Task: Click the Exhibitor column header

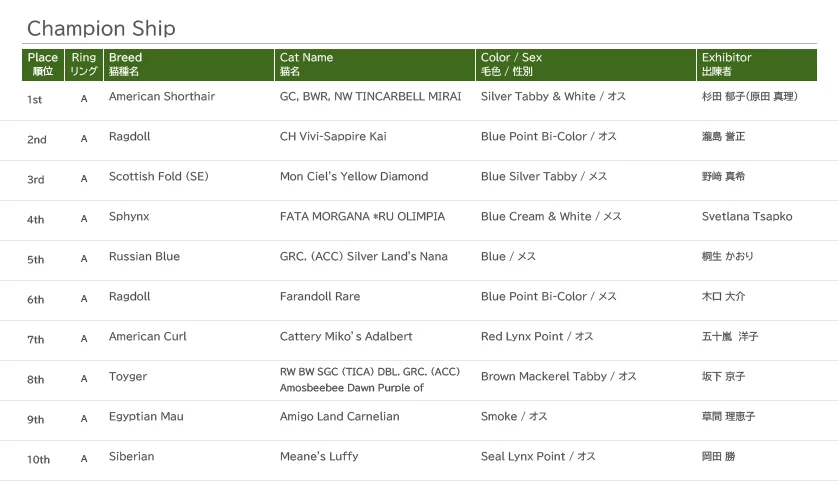Action: [726, 64]
